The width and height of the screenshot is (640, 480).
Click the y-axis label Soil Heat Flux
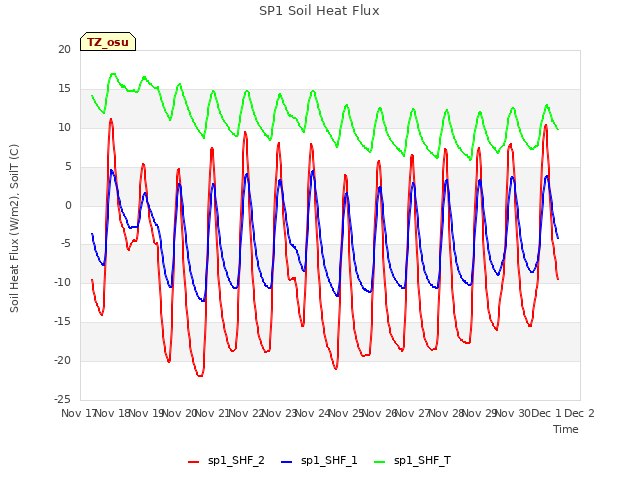14,228
